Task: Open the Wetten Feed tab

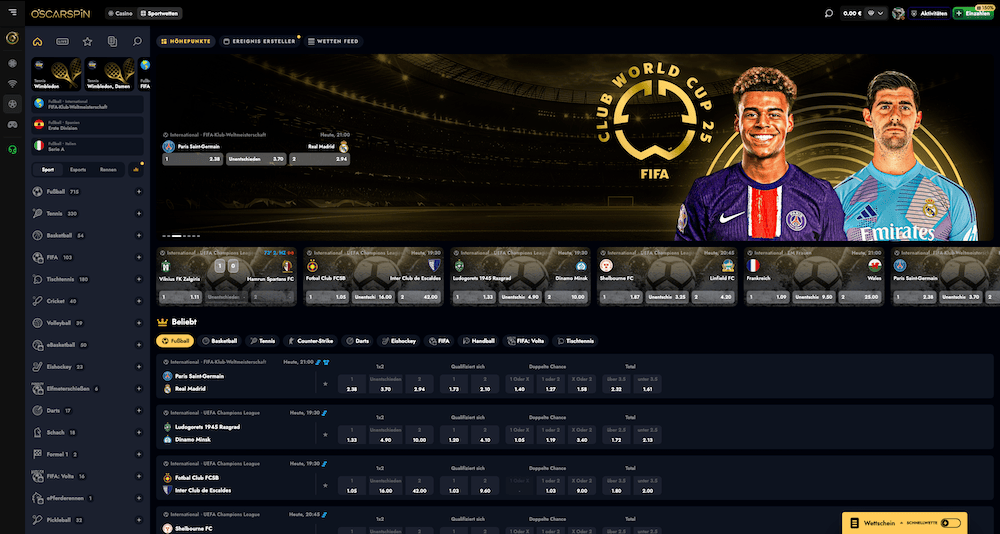Action: [x=333, y=41]
